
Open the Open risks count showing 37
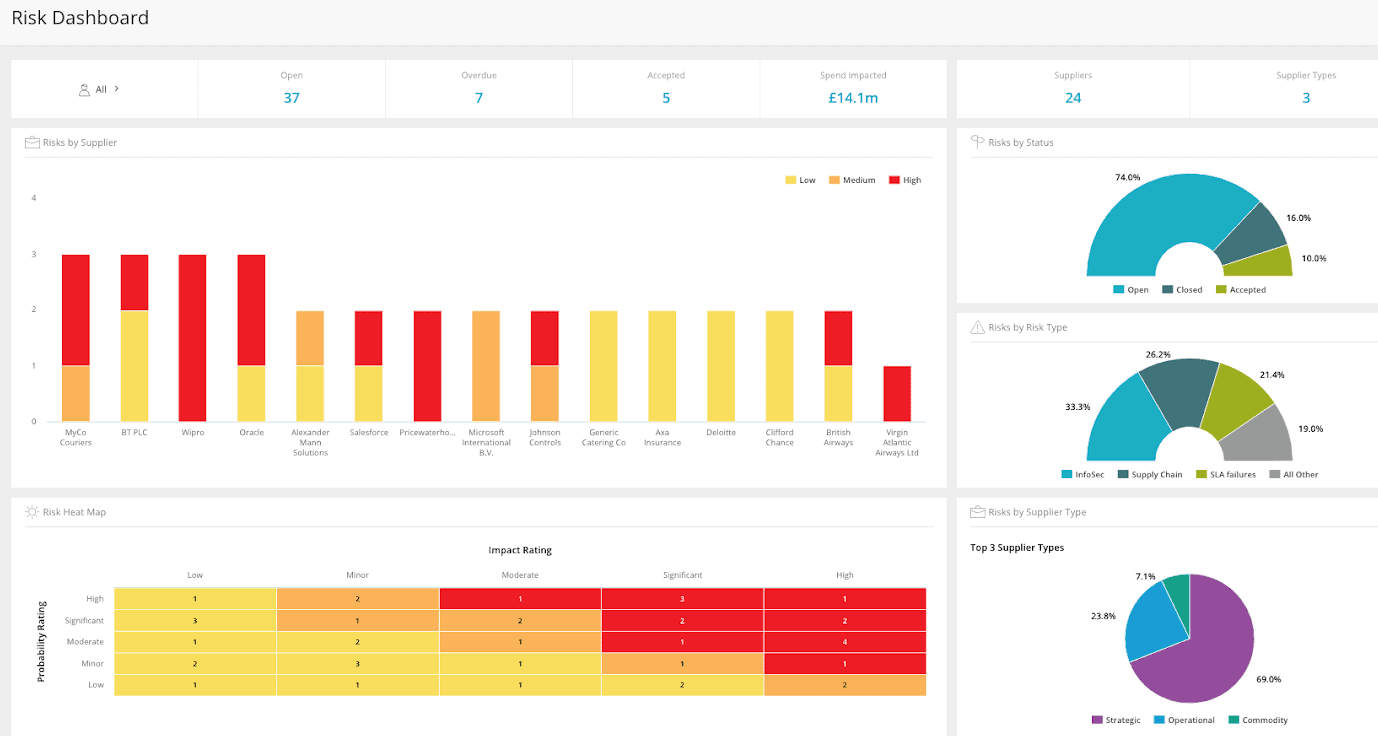291,98
